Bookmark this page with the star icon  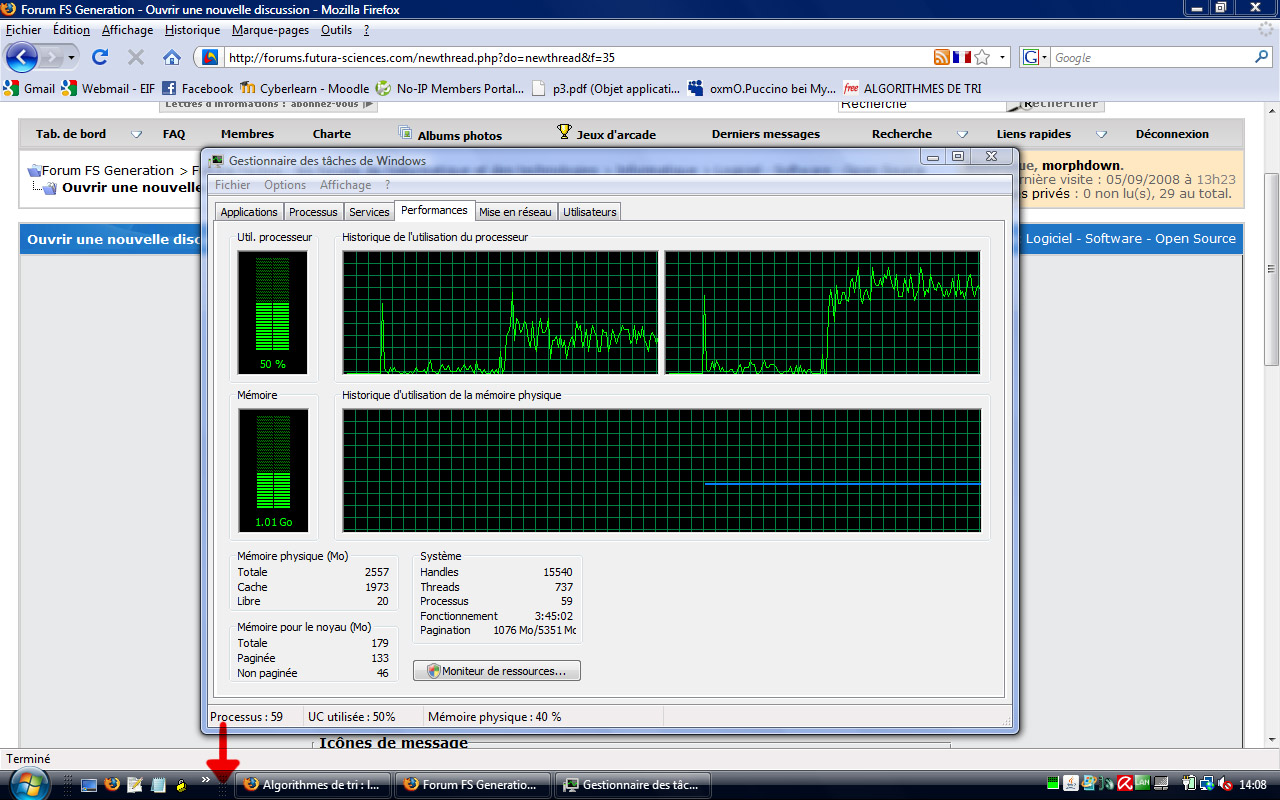point(982,57)
